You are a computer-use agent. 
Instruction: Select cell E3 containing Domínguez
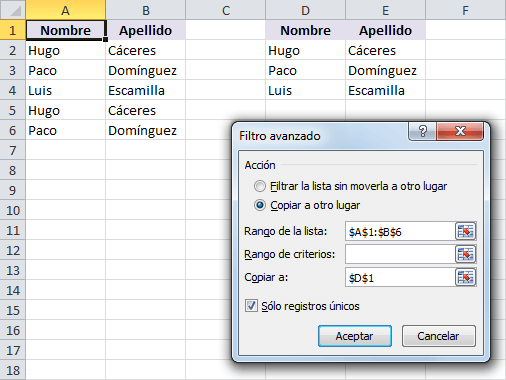point(385,70)
